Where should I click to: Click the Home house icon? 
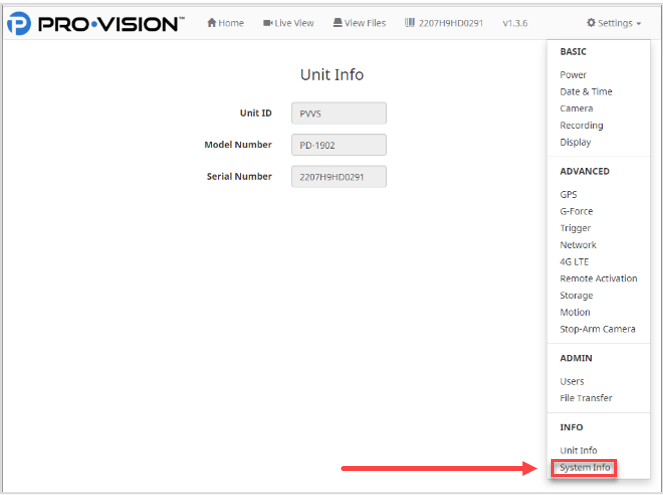[211, 23]
